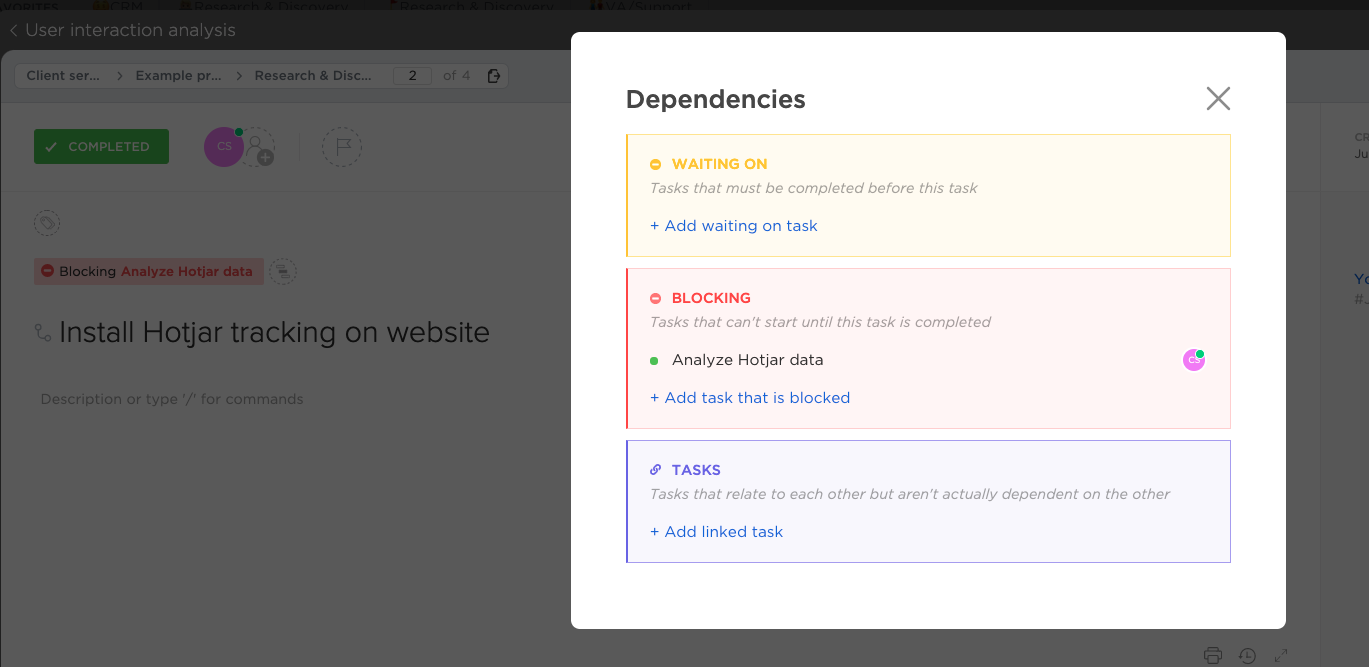Image resolution: width=1369 pixels, height=667 pixels.
Task: Click the add assignee icon
Action: click(x=259, y=148)
